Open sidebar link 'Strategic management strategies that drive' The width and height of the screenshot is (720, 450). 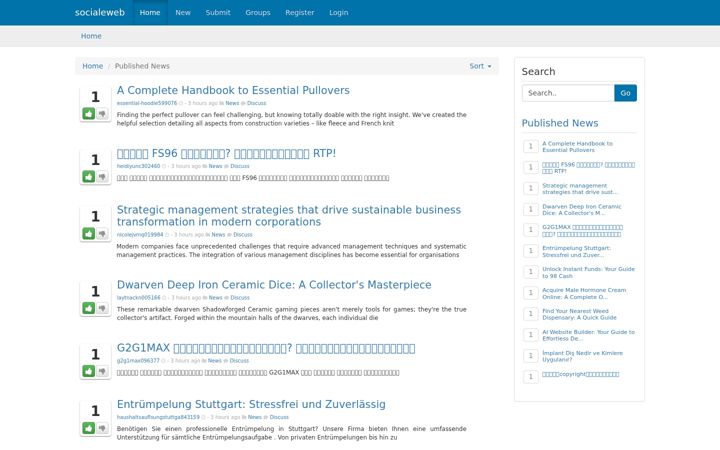tap(580, 189)
